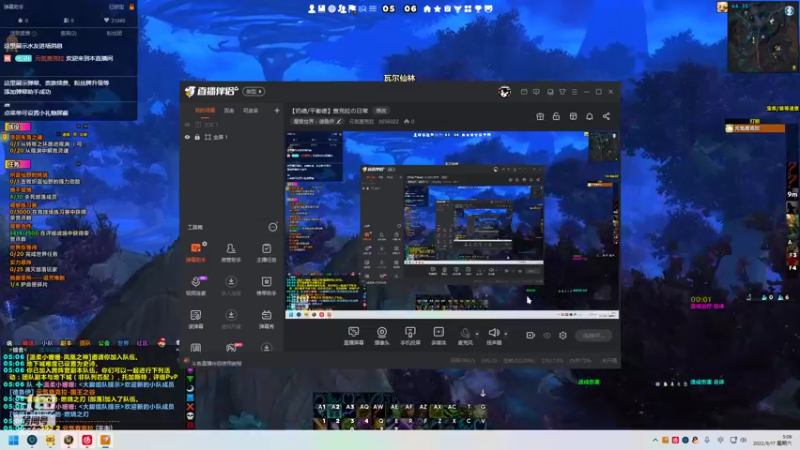Select the 全屏 1 source row
This screenshot has width=800, height=450.
pyautogui.click(x=232, y=137)
